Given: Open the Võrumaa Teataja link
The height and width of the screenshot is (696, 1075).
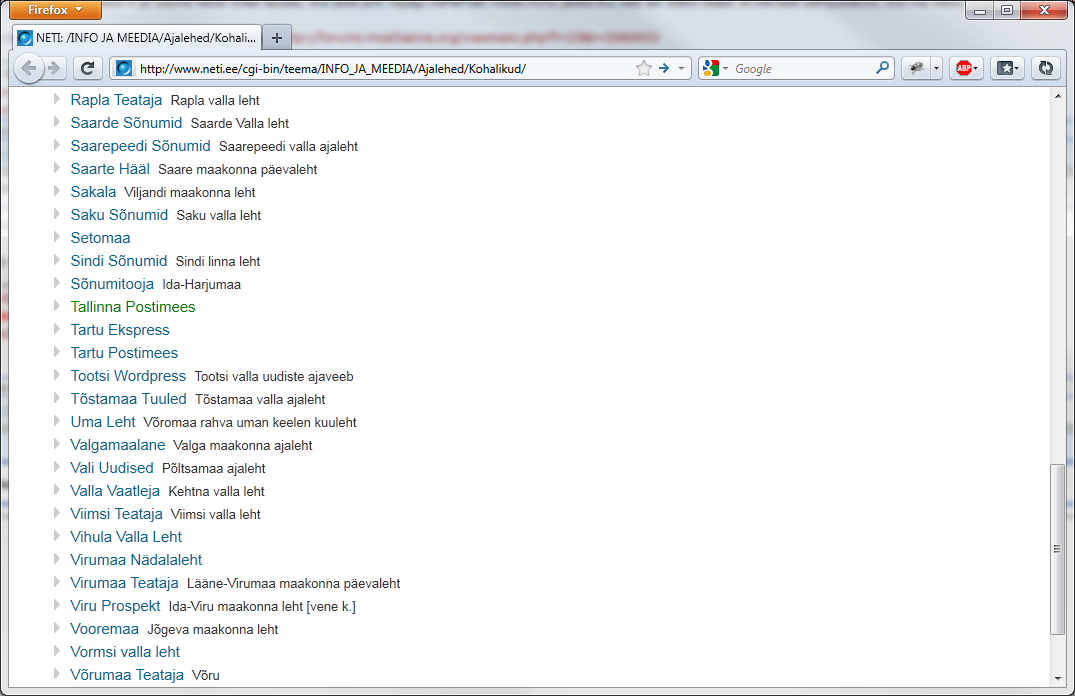Looking at the screenshot, I should [128, 675].
